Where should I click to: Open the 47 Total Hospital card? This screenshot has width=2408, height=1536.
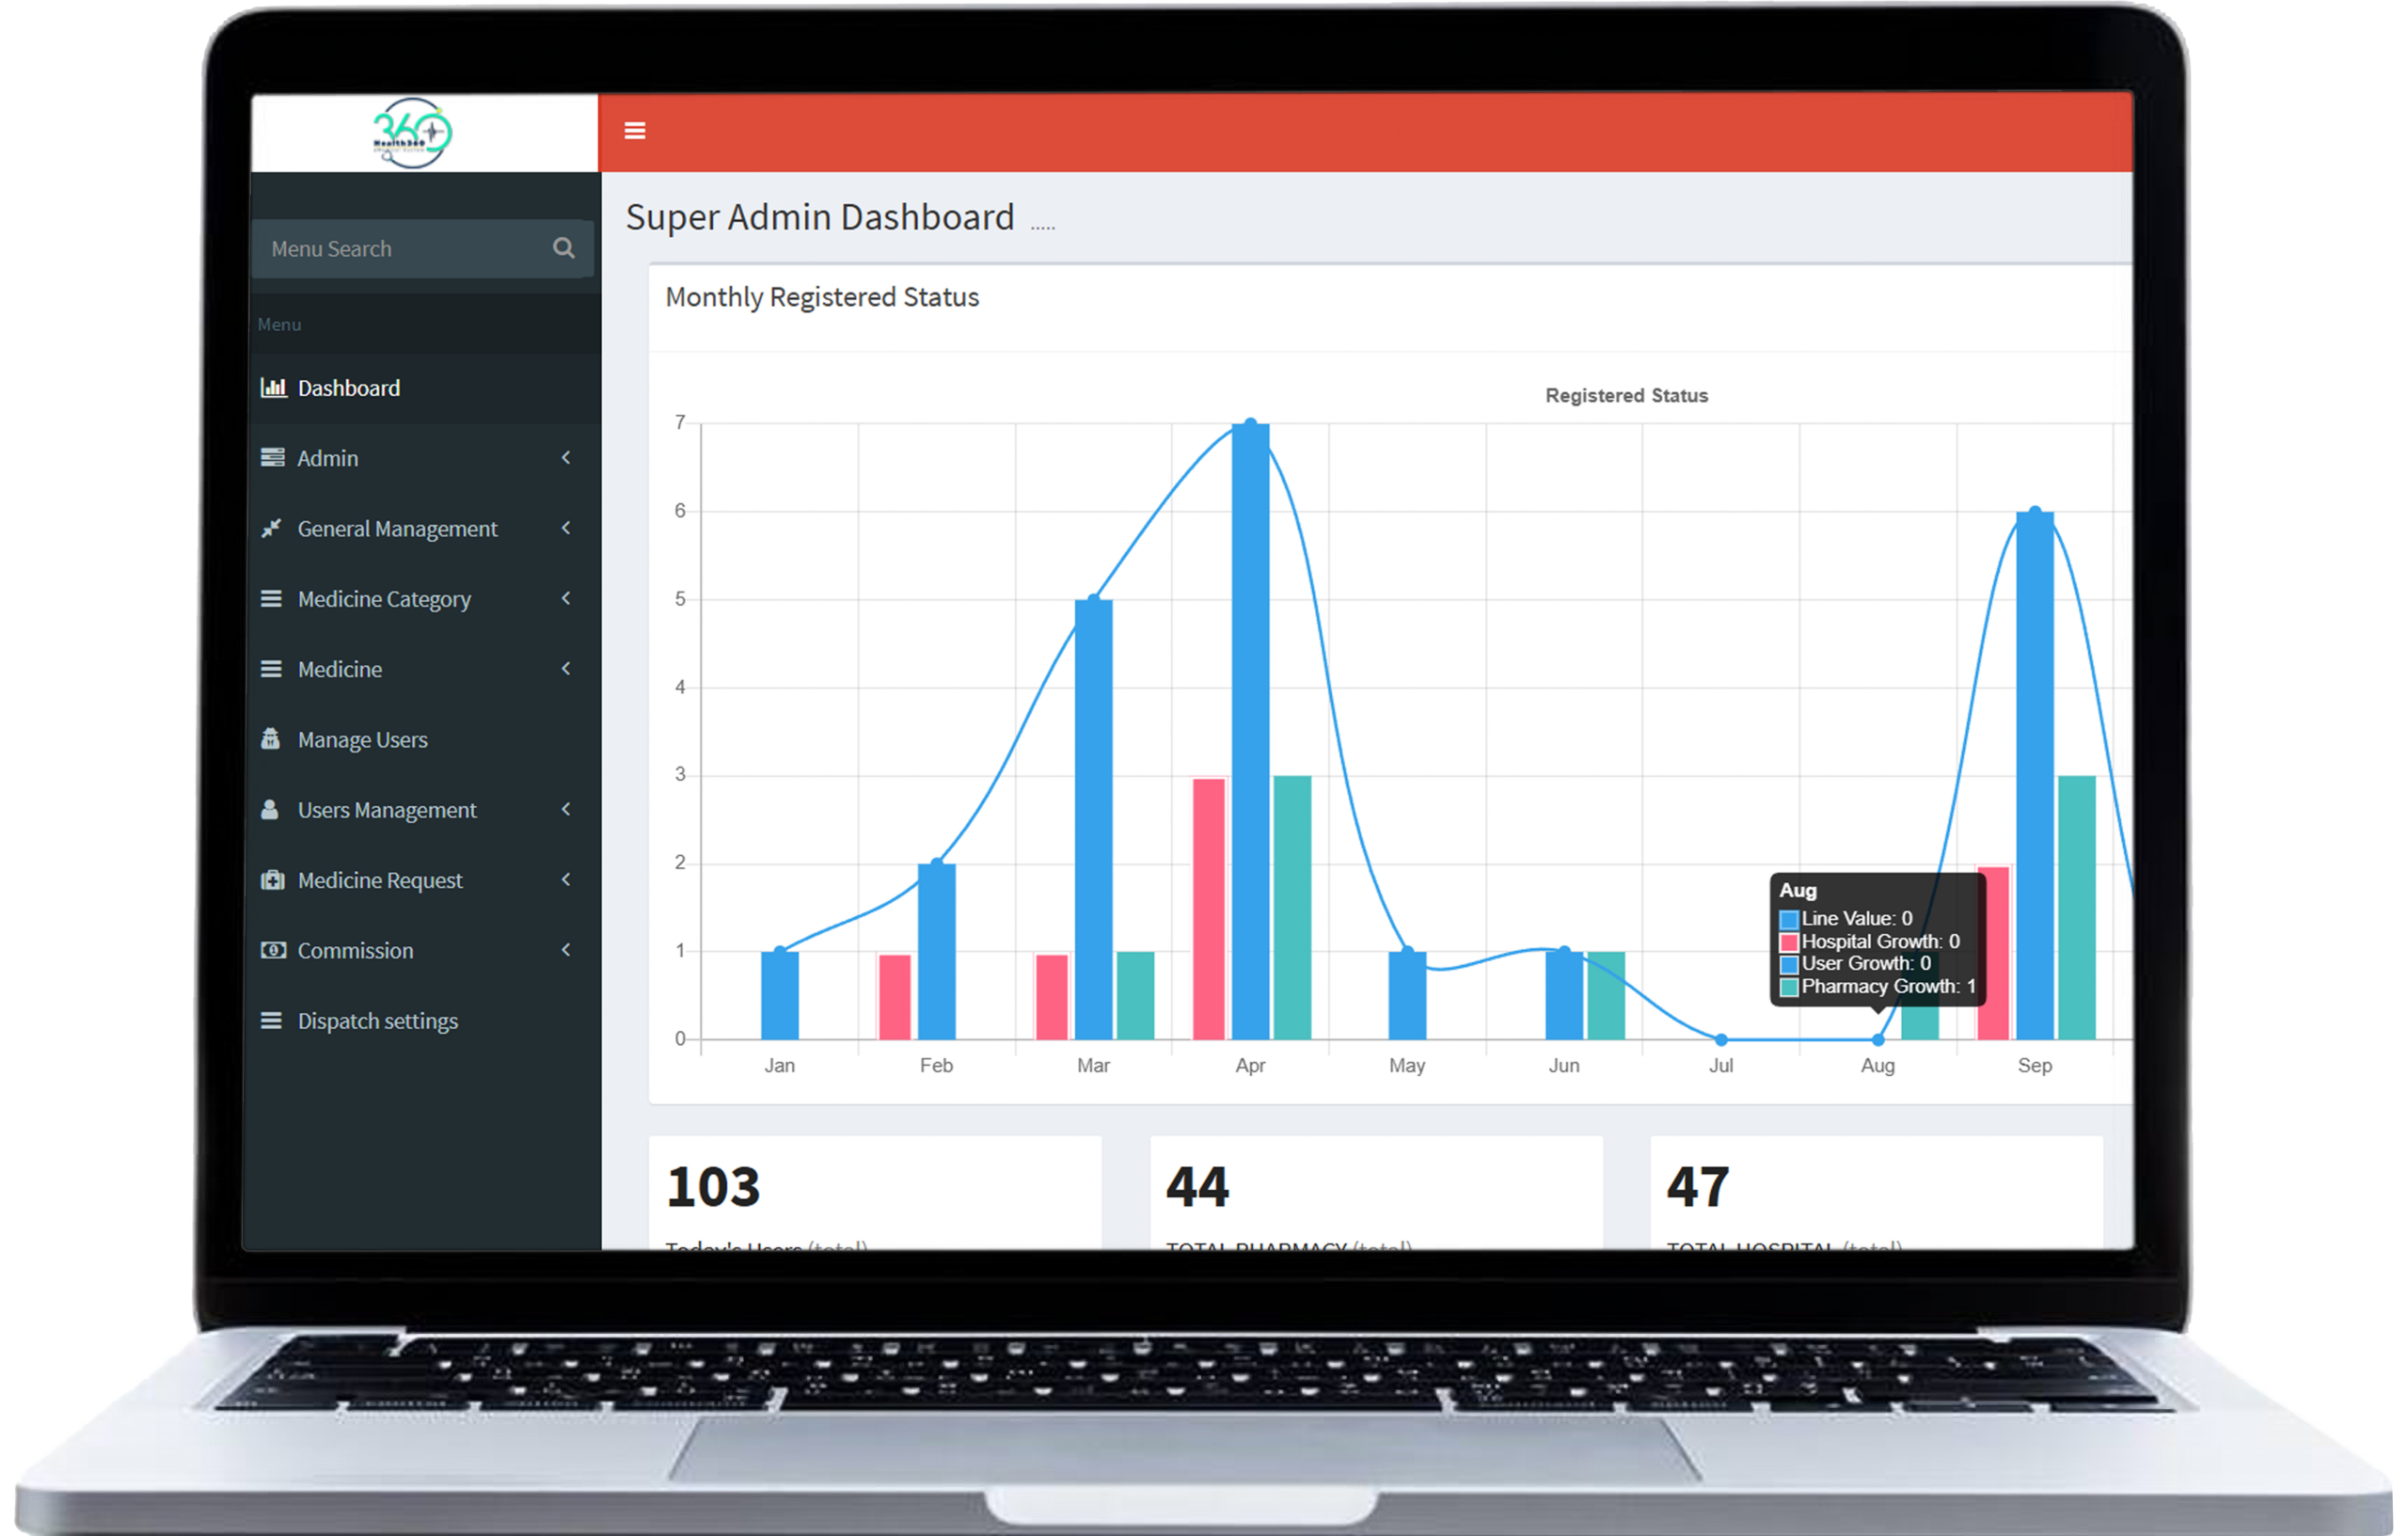(1875, 1192)
